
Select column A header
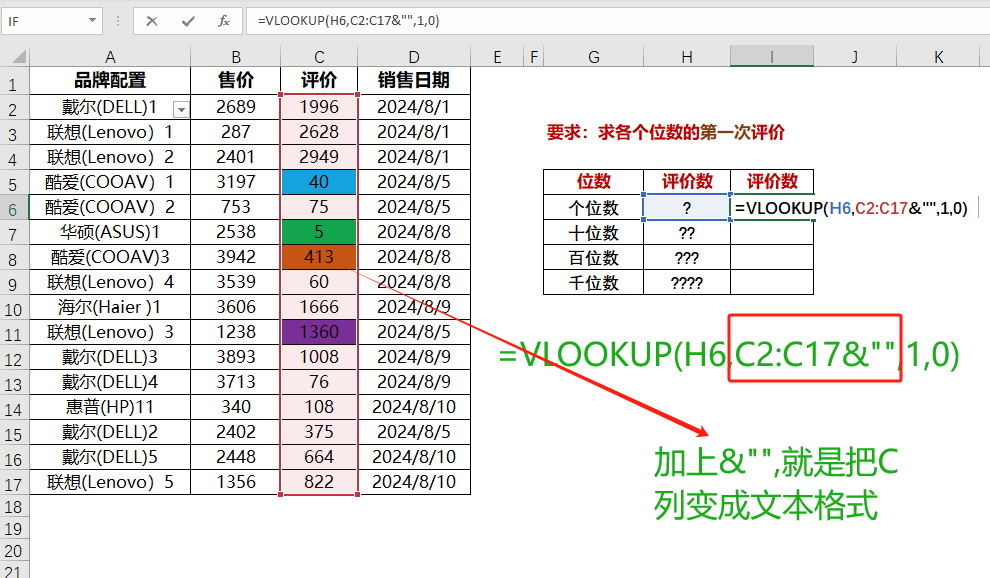point(110,57)
